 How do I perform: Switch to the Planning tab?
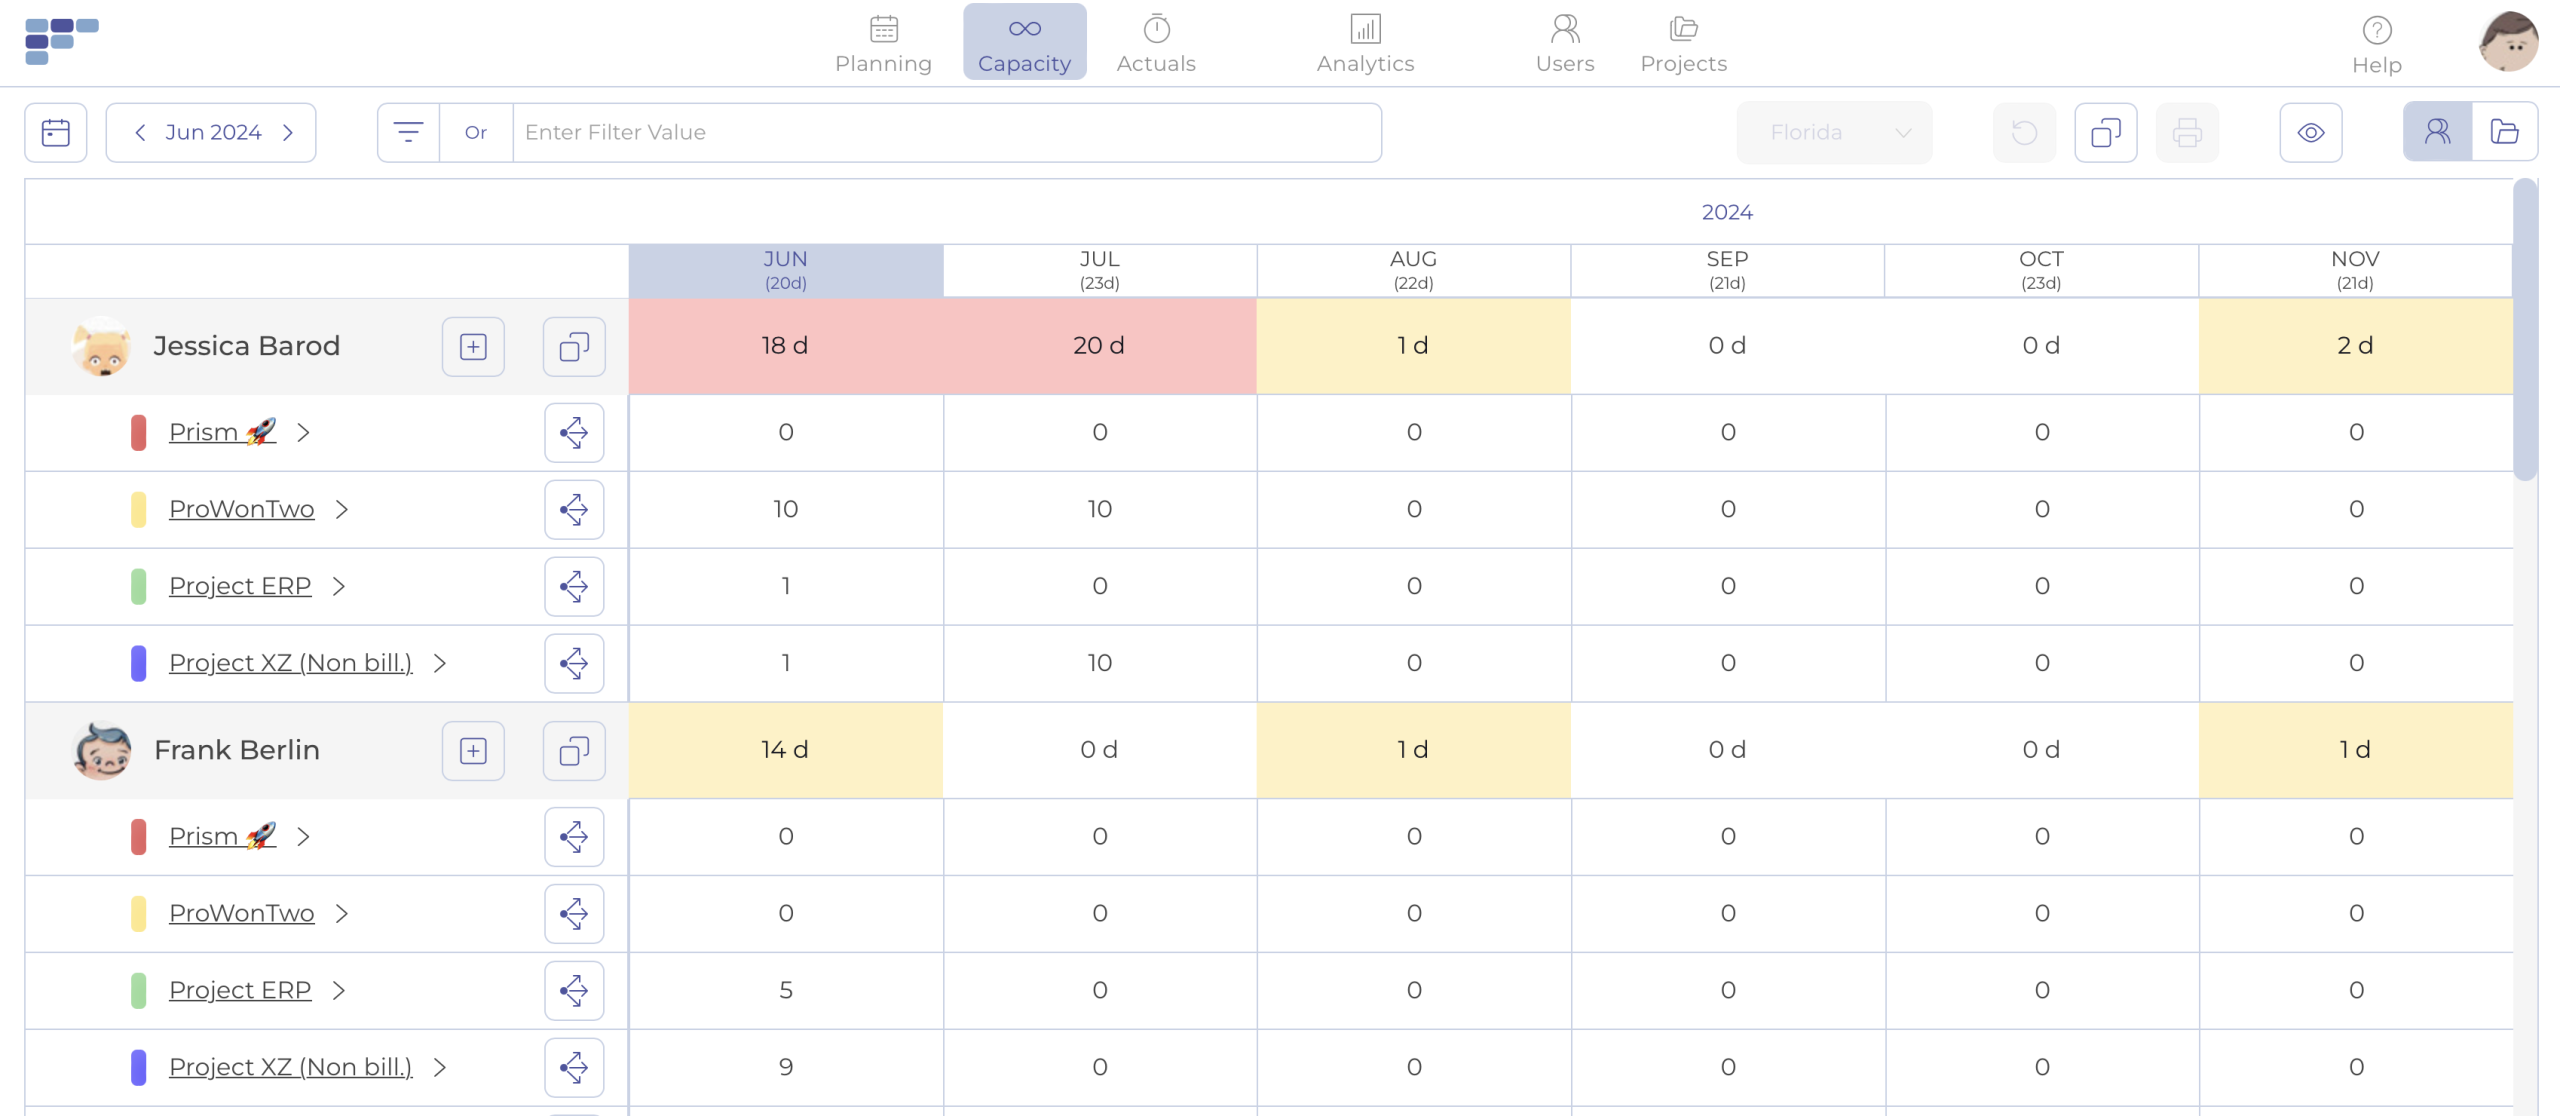tap(883, 43)
